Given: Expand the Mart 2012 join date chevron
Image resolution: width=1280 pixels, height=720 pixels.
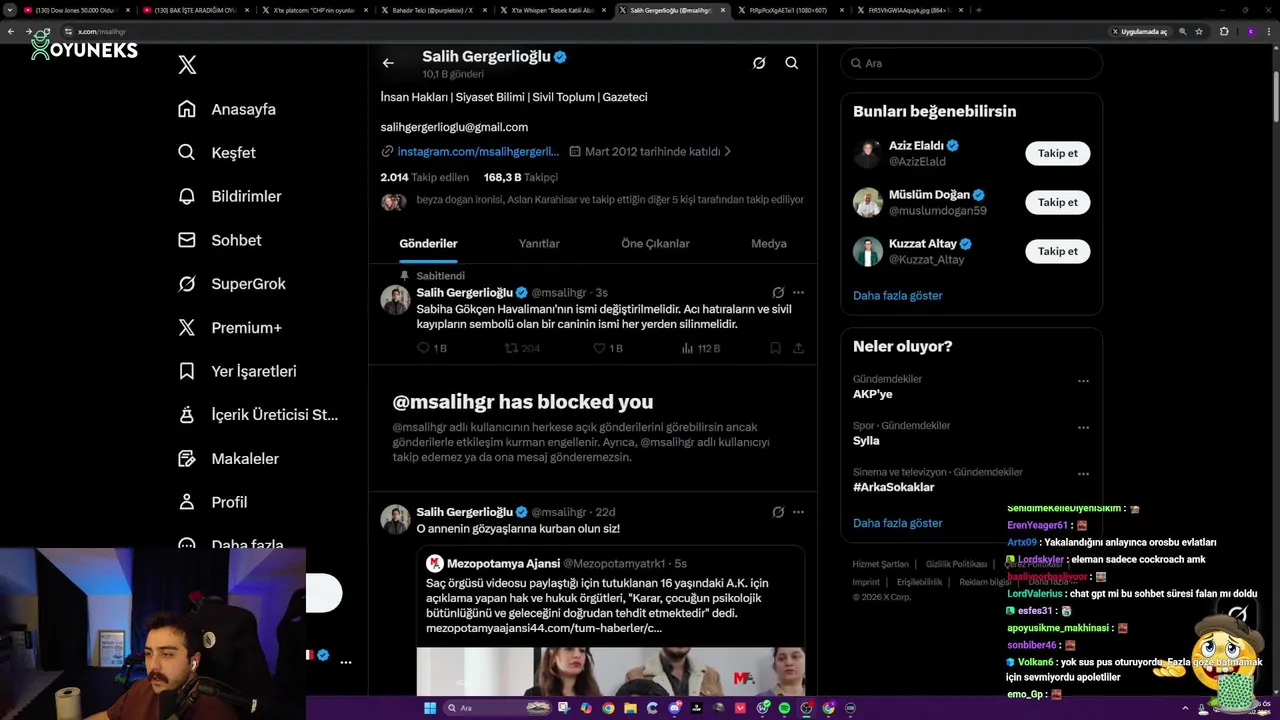Looking at the screenshot, I should (727, 152).
